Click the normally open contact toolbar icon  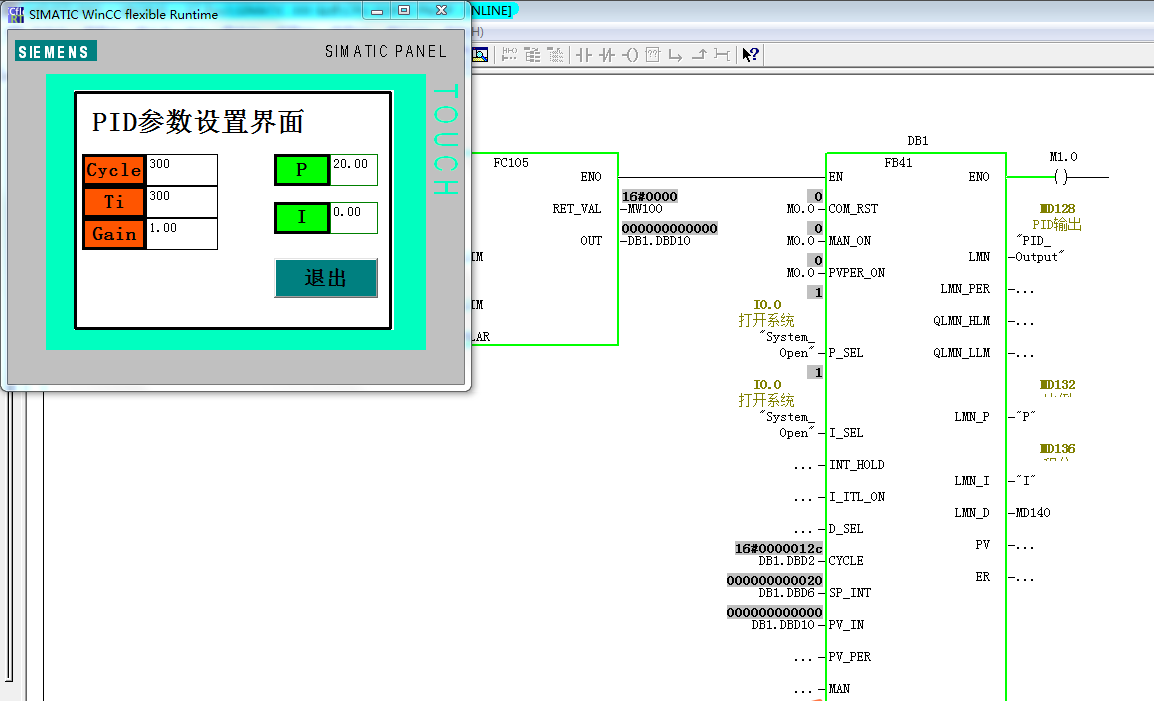click(584, 54)
